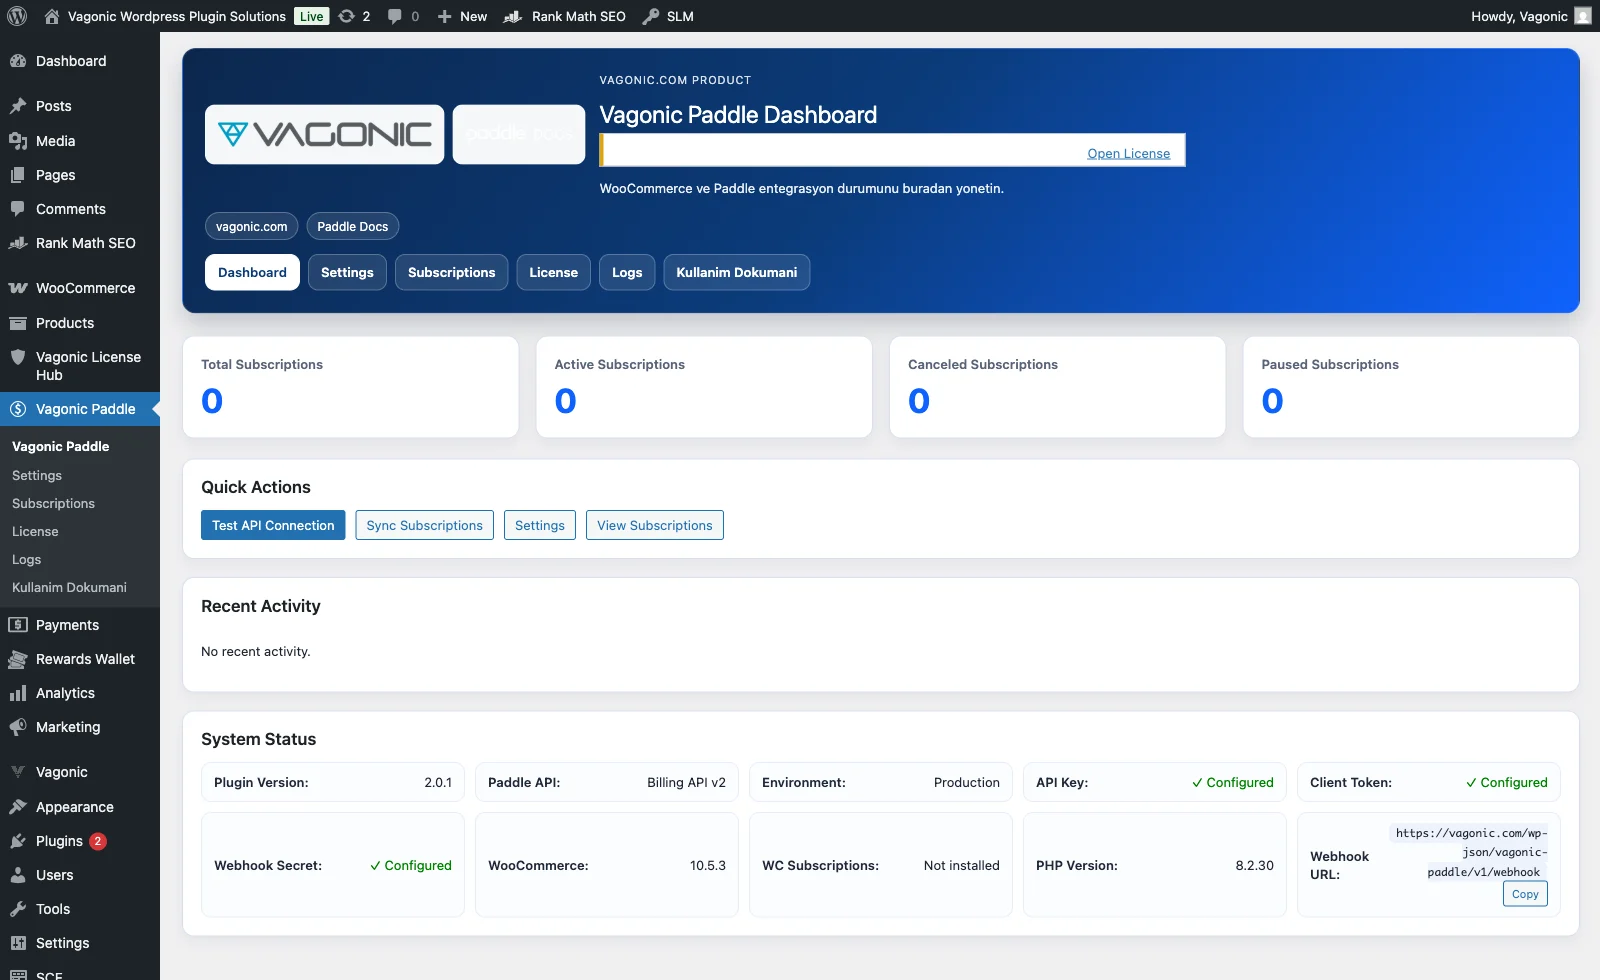Click the Users icon in sidebar

[18, 875]
